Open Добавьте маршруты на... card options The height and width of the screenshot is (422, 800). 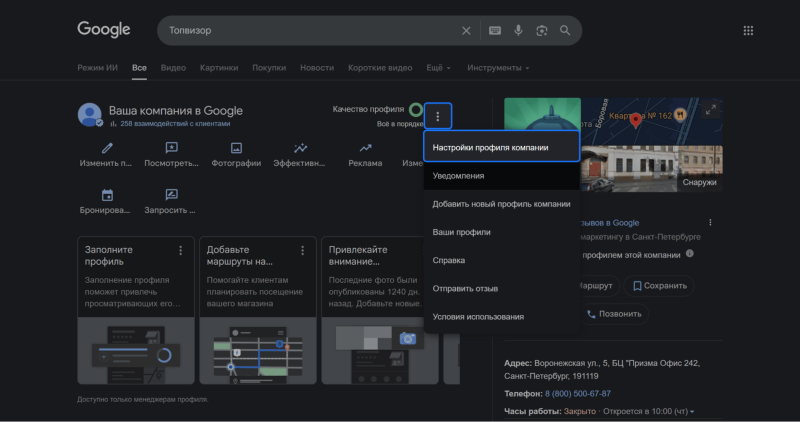click(302, 250)
